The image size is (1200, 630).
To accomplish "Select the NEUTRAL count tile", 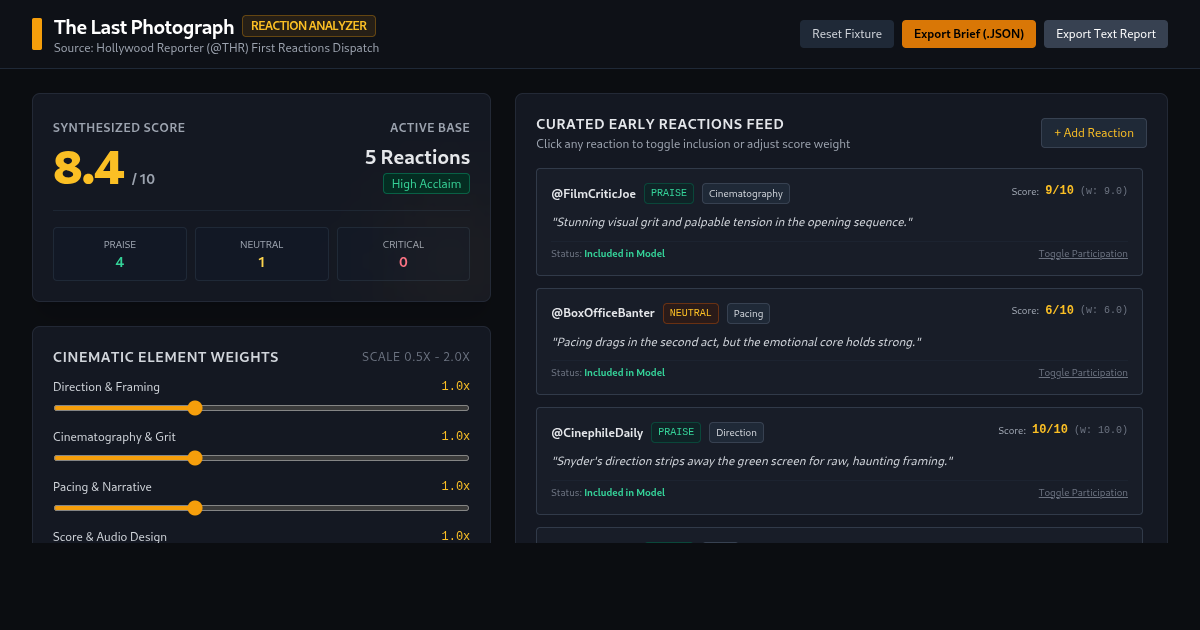I will pos(262,254).
